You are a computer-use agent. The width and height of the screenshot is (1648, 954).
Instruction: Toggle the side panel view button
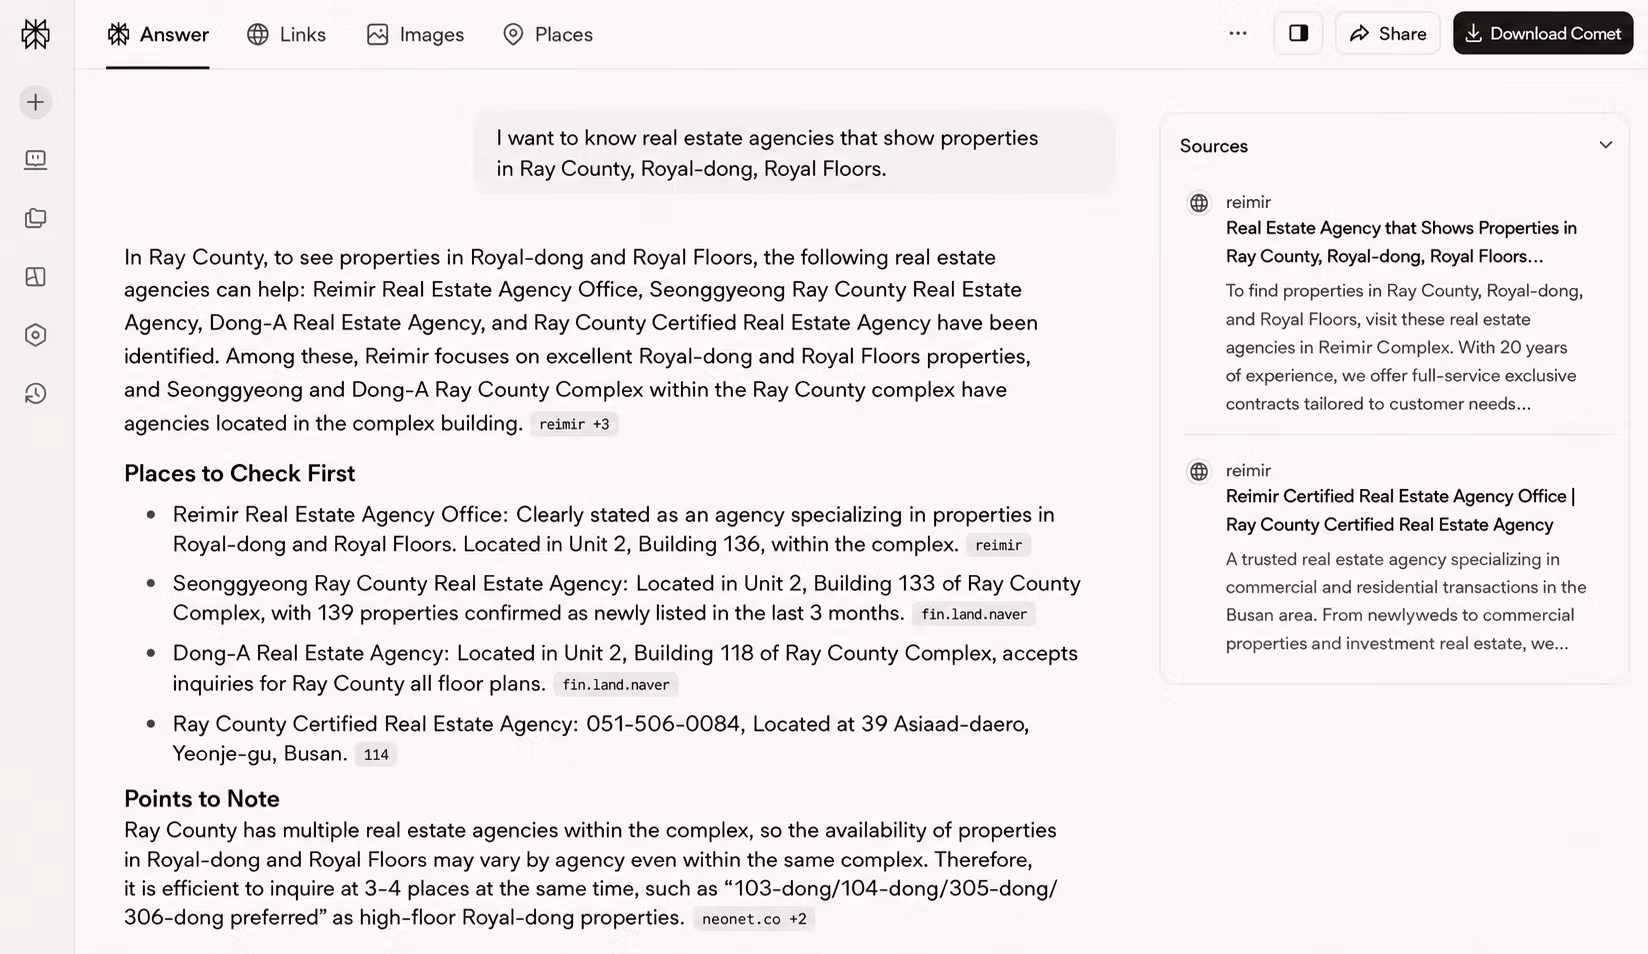point(1298,33)
